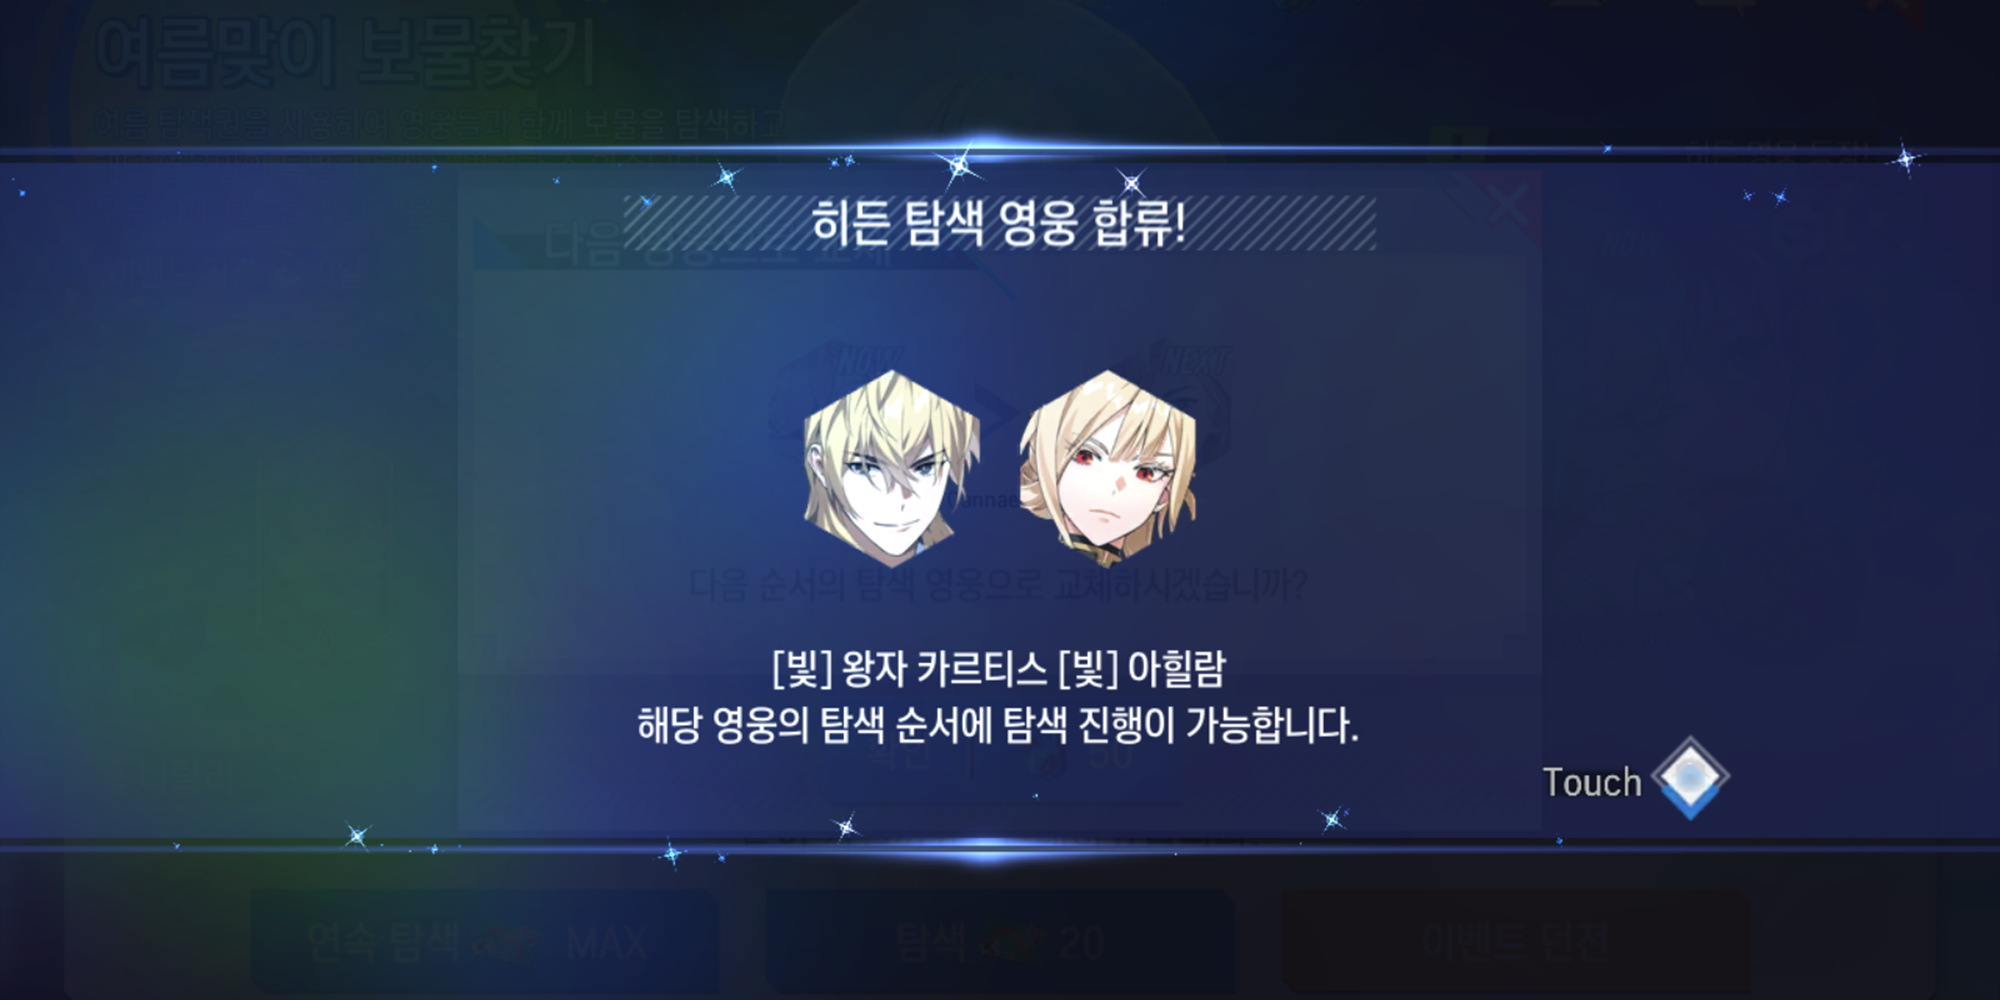This screenshot has height=1000, width=2000.
Task: Click the map icon in 탐색 20 button
Action: (x=1012, y=941)
